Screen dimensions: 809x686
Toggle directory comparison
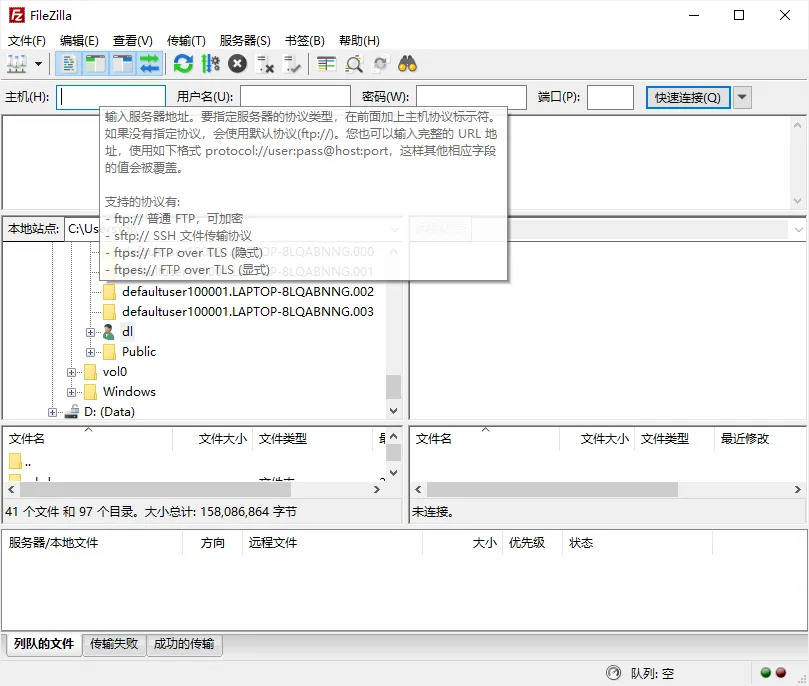(354, 64)
